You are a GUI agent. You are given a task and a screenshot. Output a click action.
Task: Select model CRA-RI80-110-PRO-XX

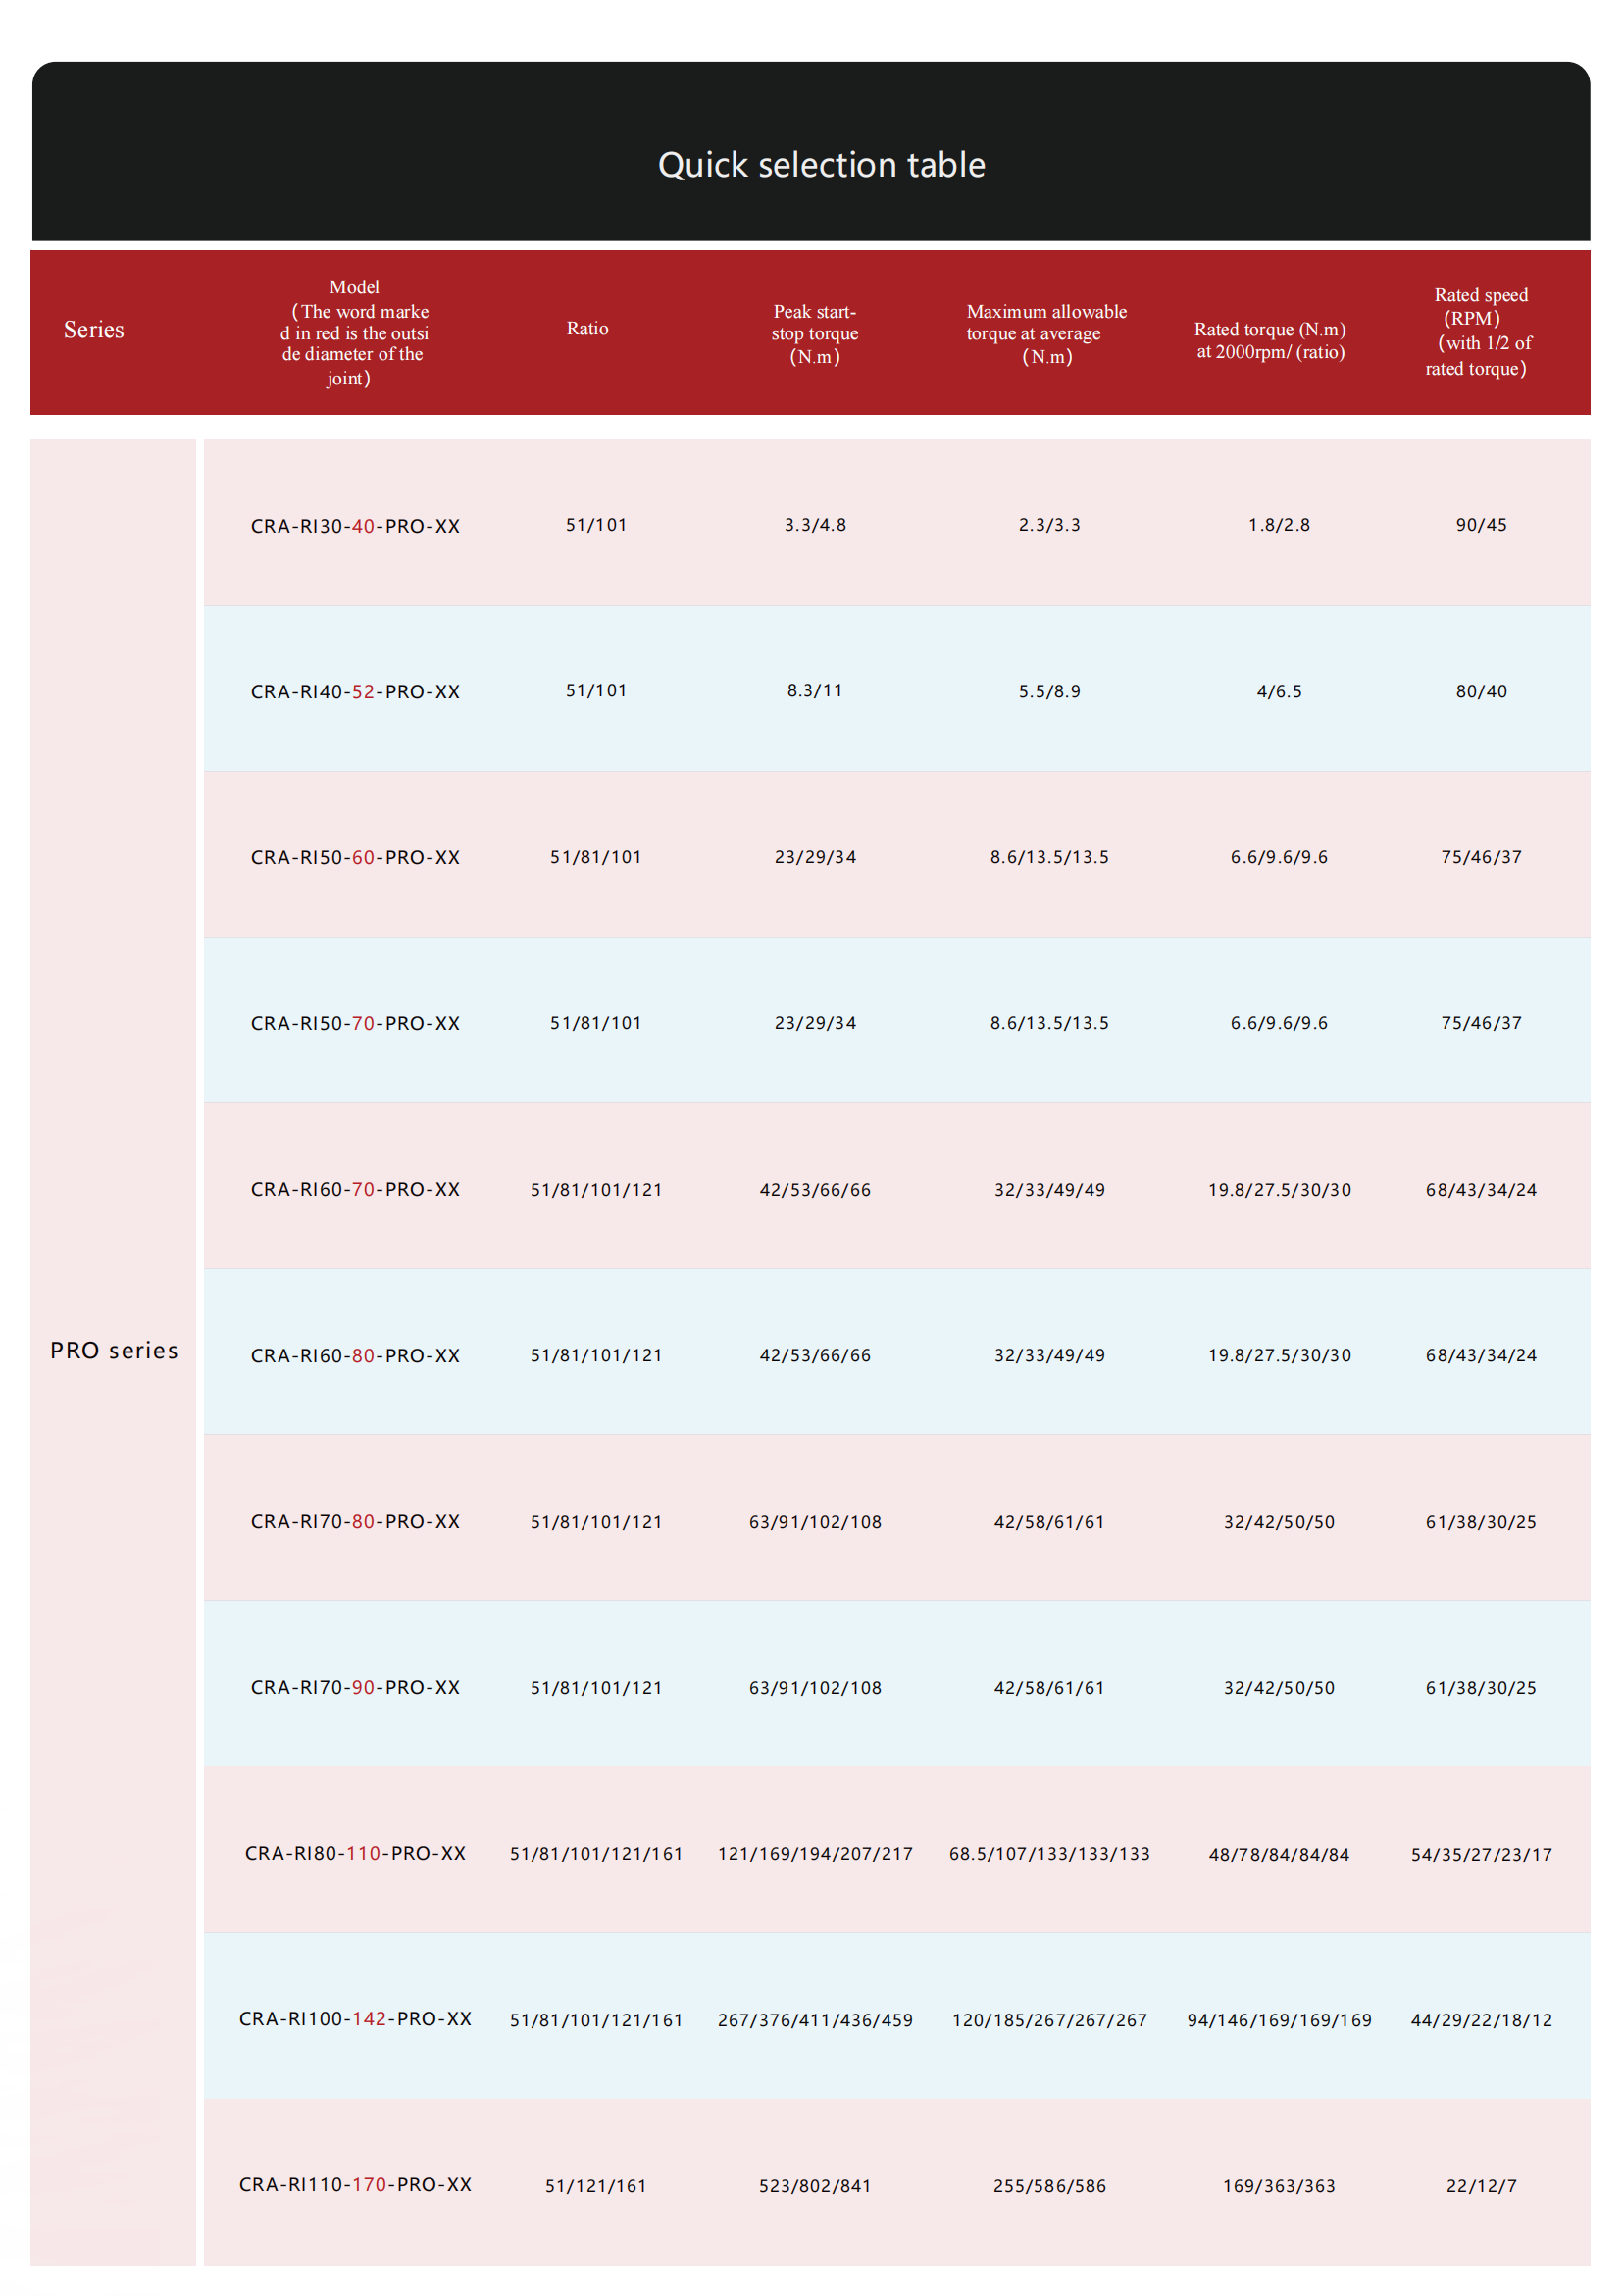click(x=355, y=1852)
